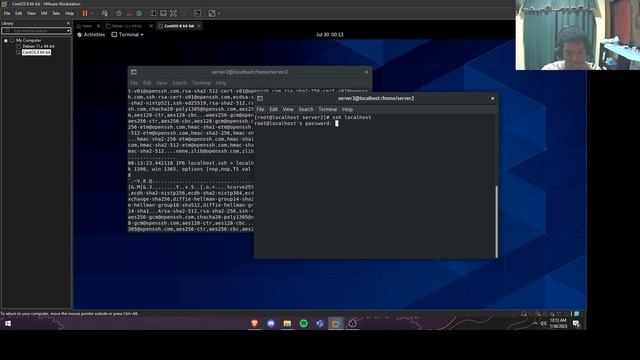Pause the virtual machine with orange button

85,13
